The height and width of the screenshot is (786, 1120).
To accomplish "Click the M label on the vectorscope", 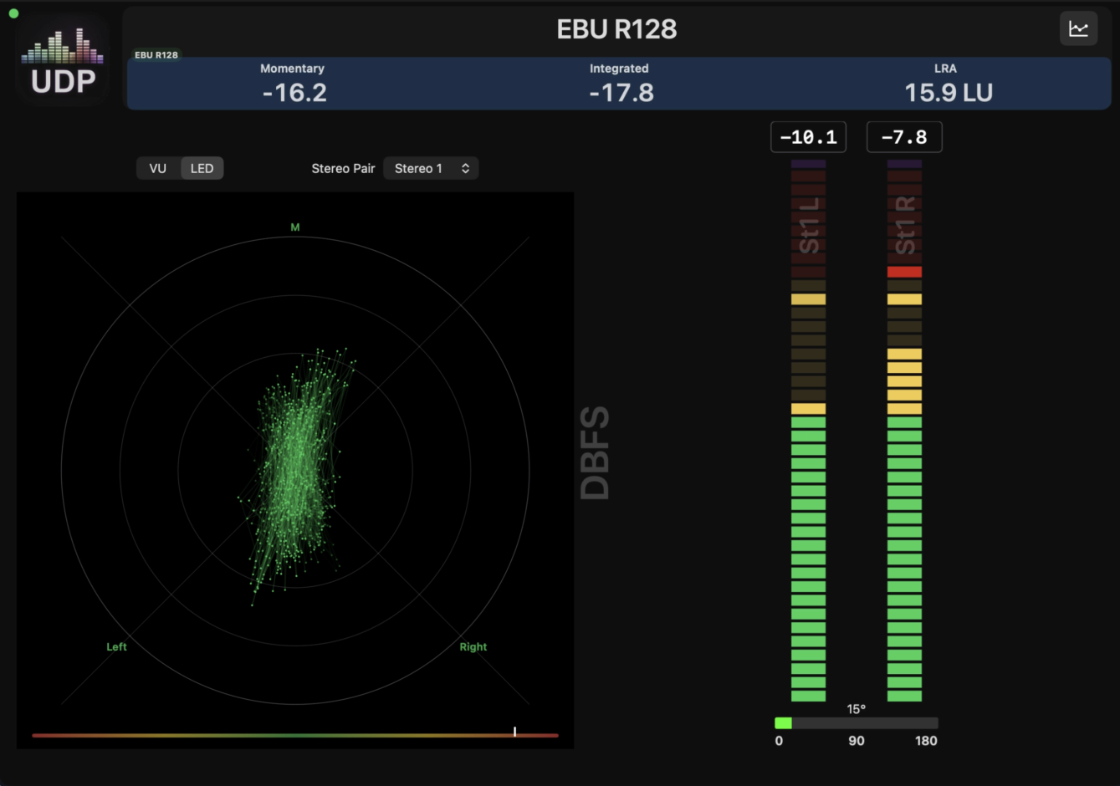I will (295, 227).
